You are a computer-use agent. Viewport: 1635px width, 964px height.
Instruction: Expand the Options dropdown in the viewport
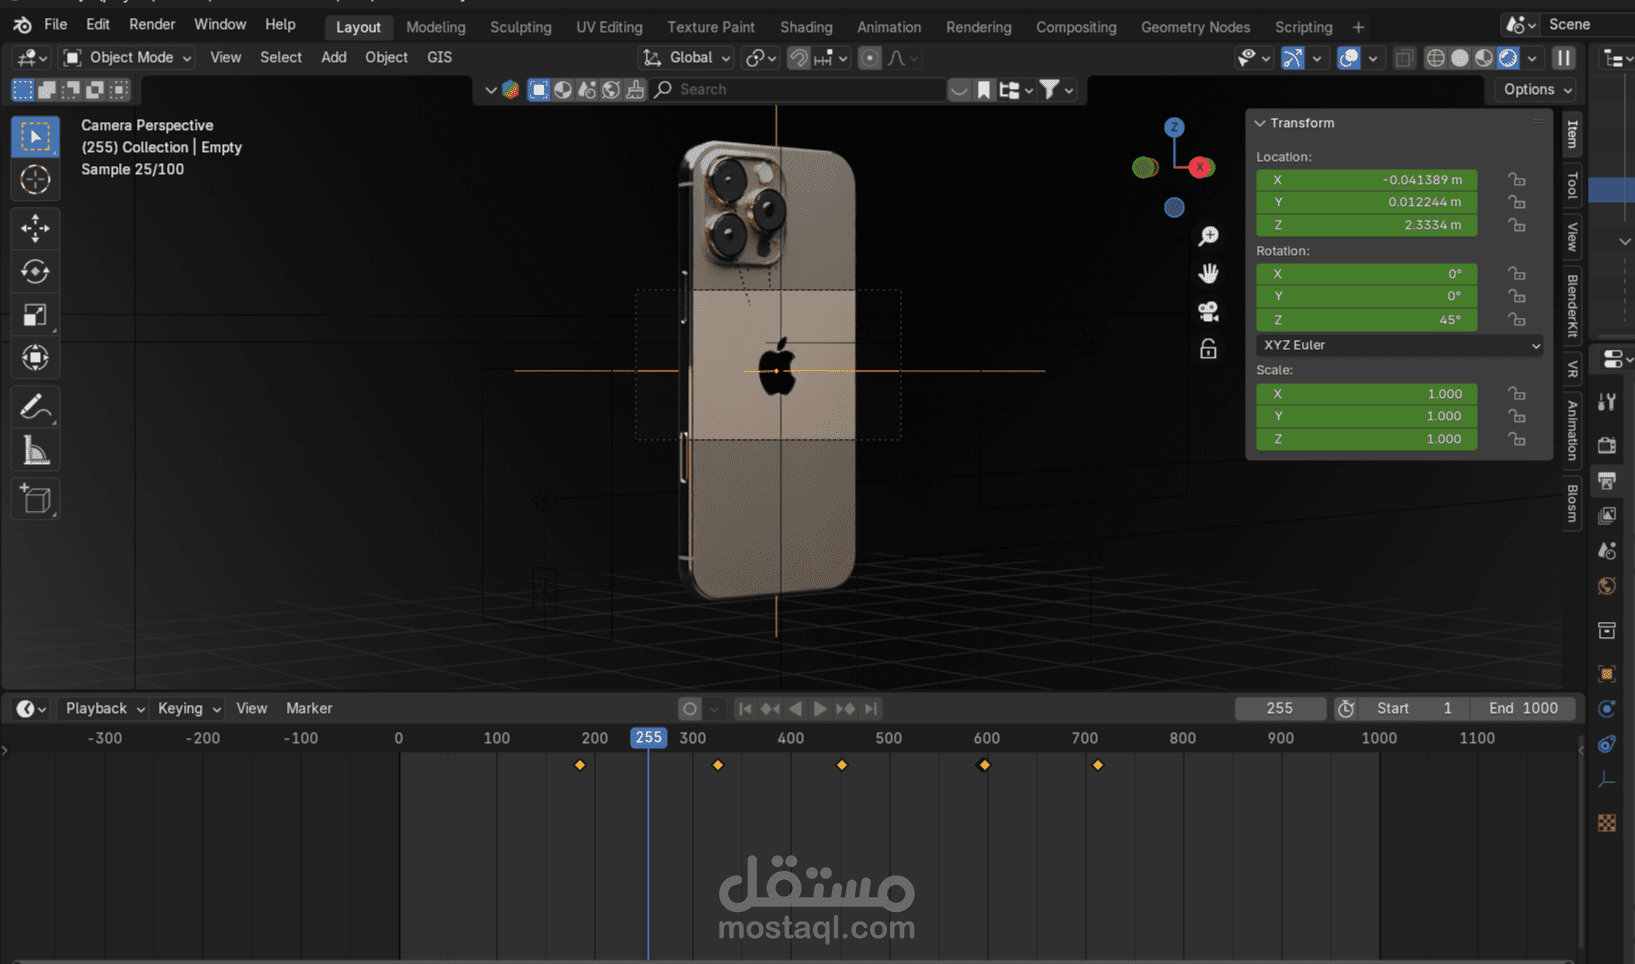1537,89
